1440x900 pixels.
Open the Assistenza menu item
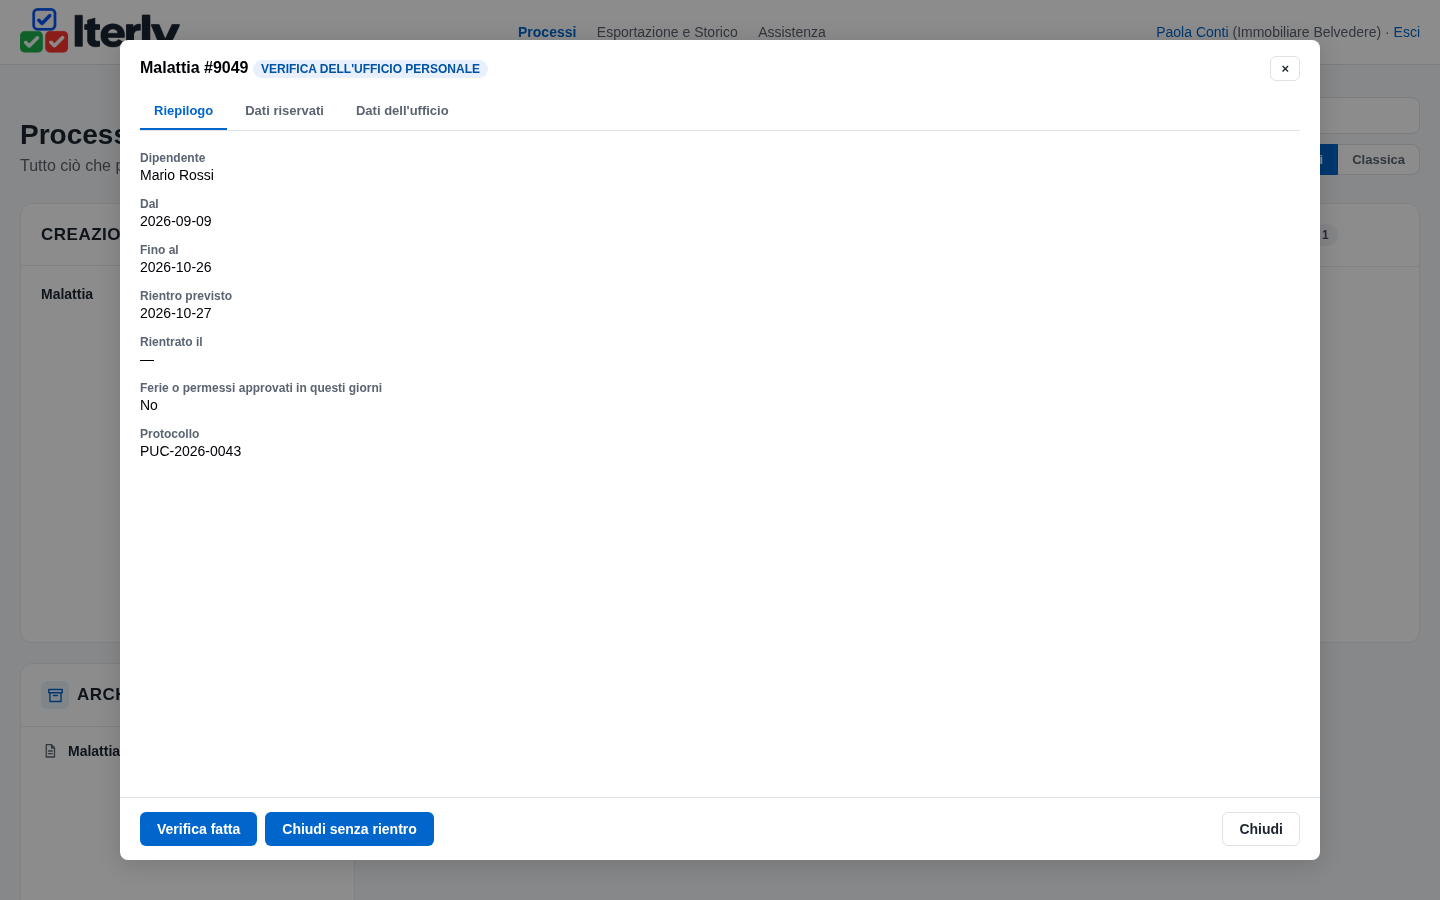point(792,32)
